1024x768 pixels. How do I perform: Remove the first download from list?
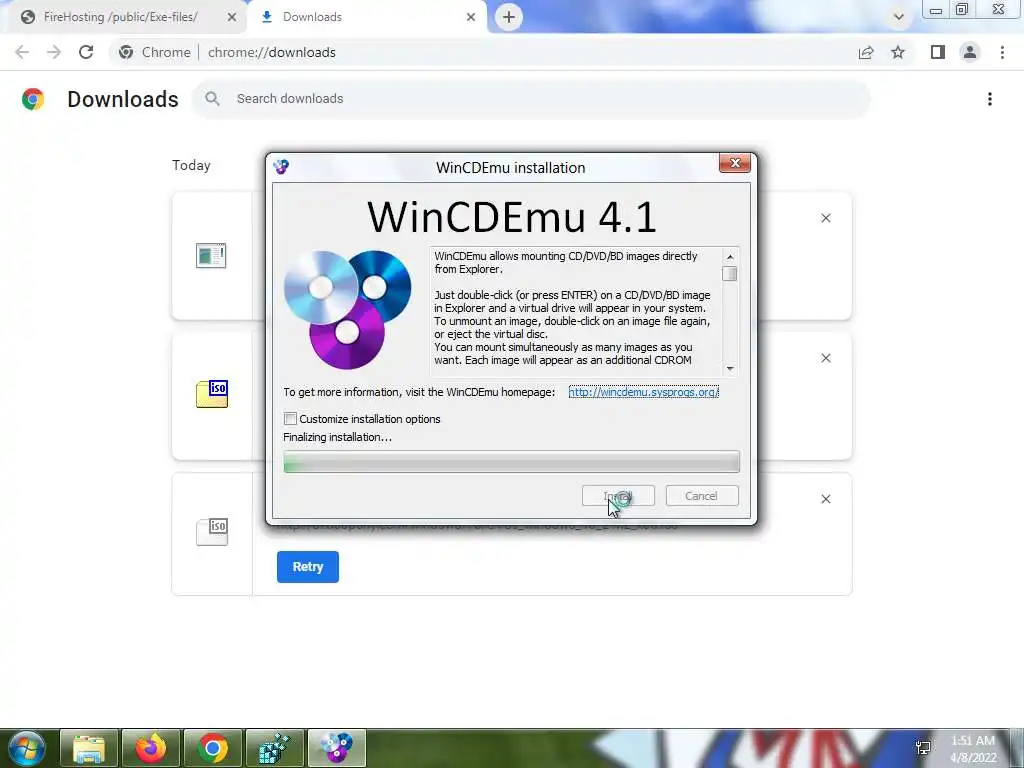[825, 218]
